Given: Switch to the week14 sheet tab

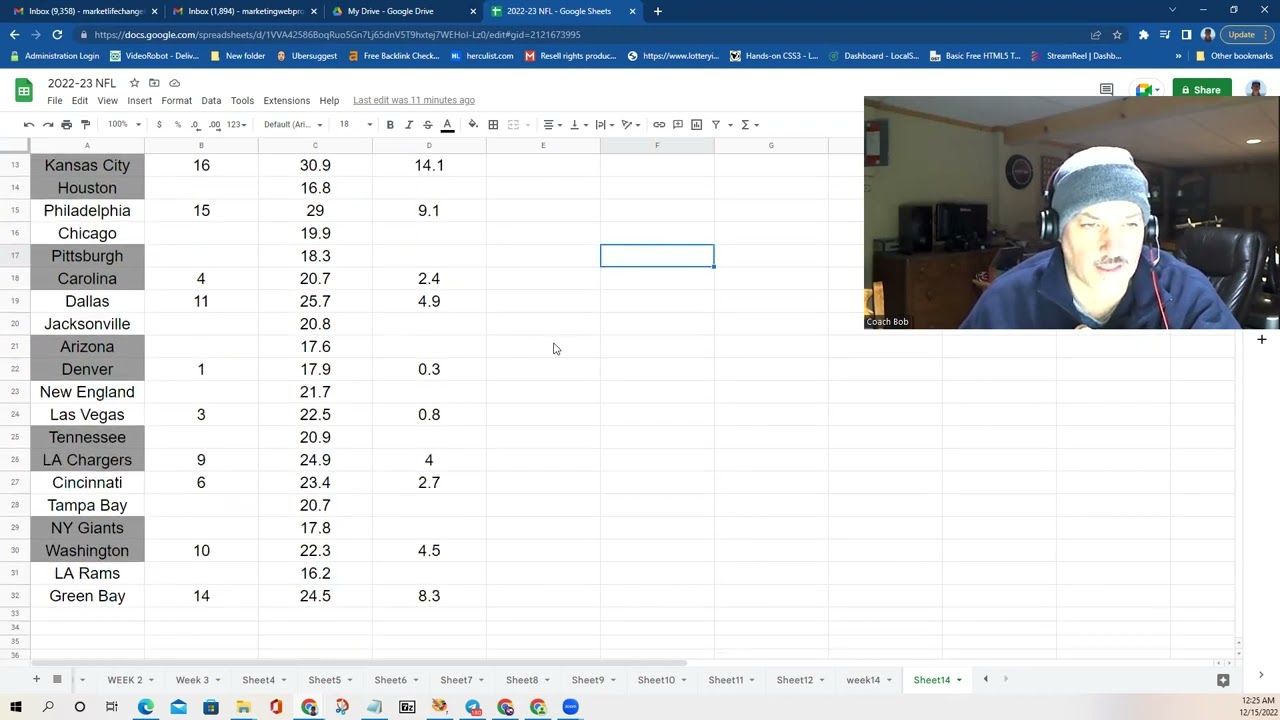Looking at the screenshot, I should (x=863, y=680).
